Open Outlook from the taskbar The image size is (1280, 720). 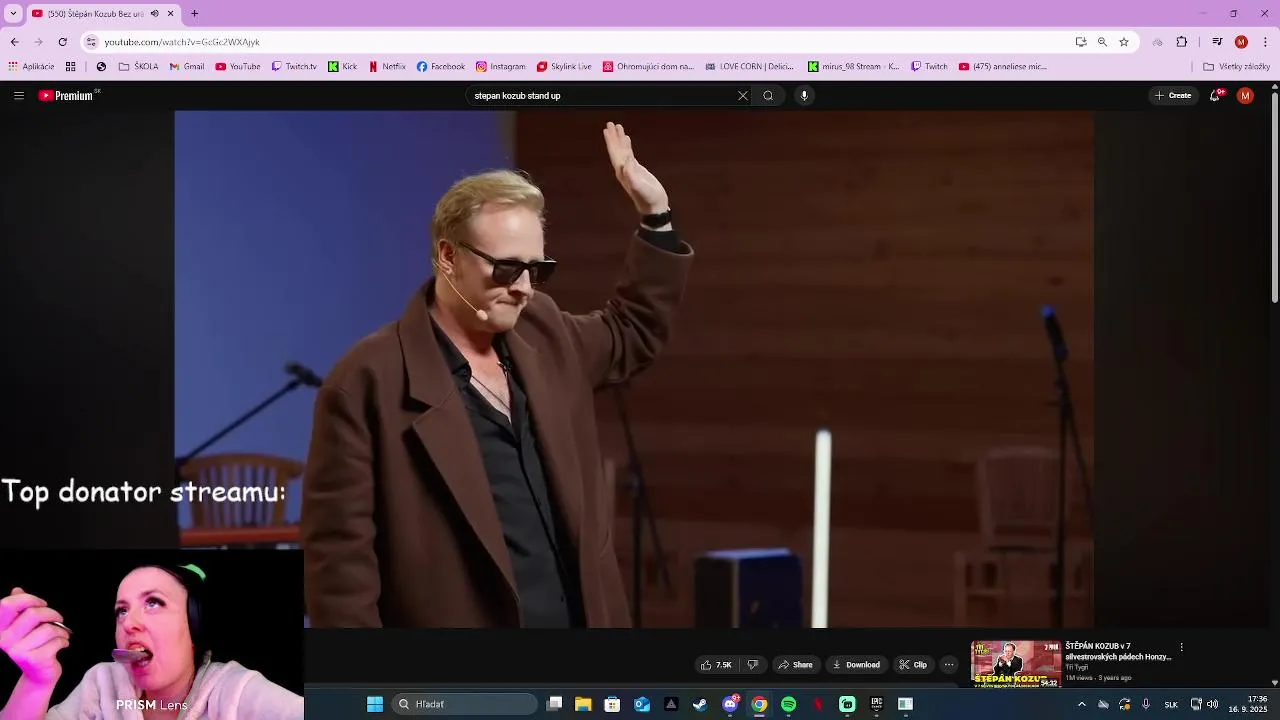tap(642, 704)
